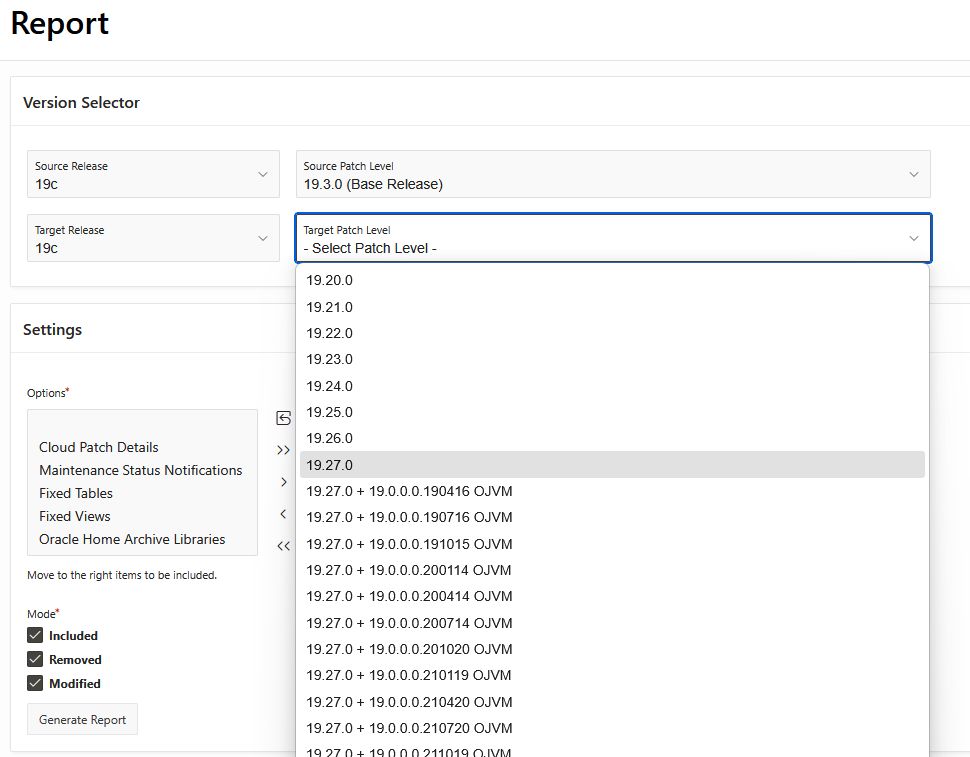Choose patch level 19.26.0
Image resolution: width=970 pixels, height=757 pixels.
coord(612,438)
